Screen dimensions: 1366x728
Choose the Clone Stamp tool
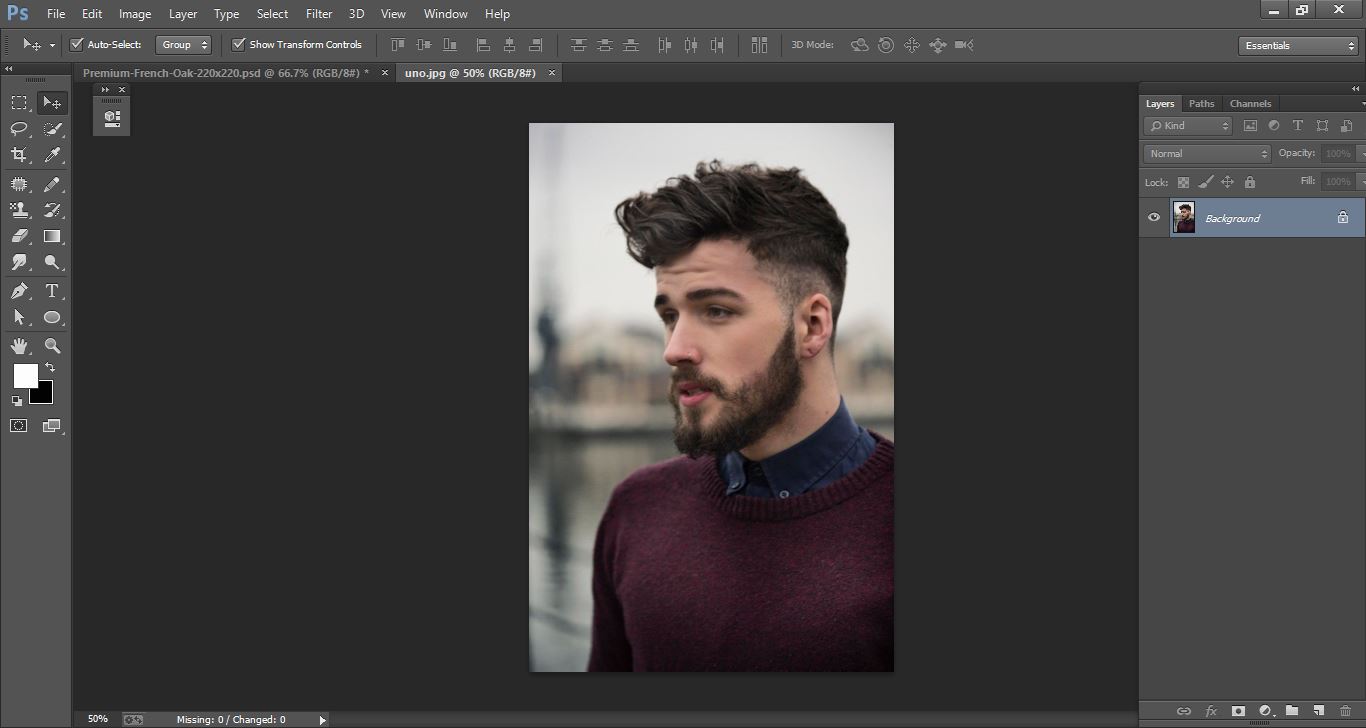click(19, 209)
